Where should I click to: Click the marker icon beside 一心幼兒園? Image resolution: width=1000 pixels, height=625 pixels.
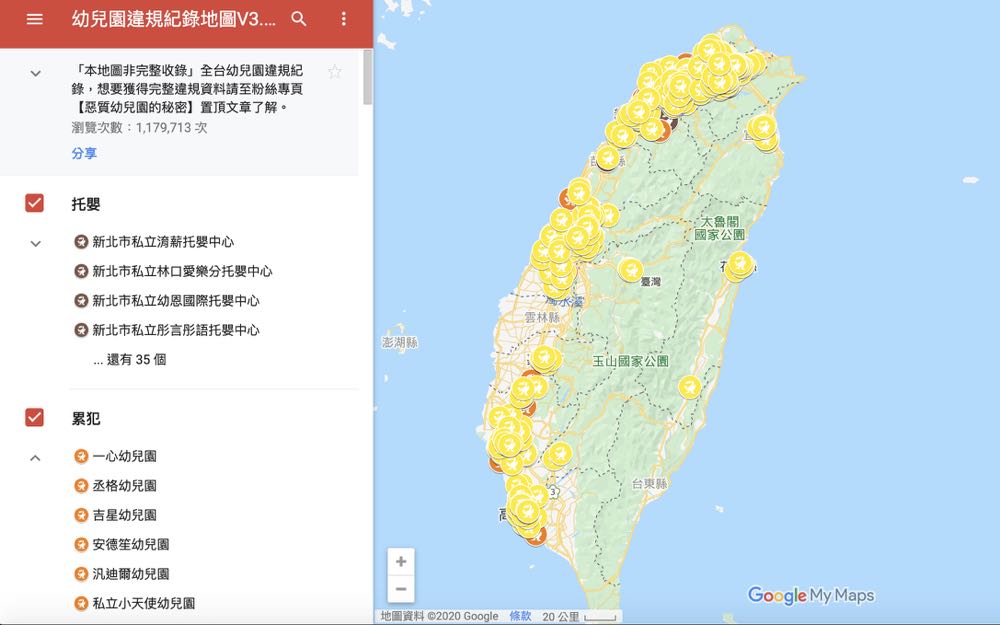coord(81,457)
